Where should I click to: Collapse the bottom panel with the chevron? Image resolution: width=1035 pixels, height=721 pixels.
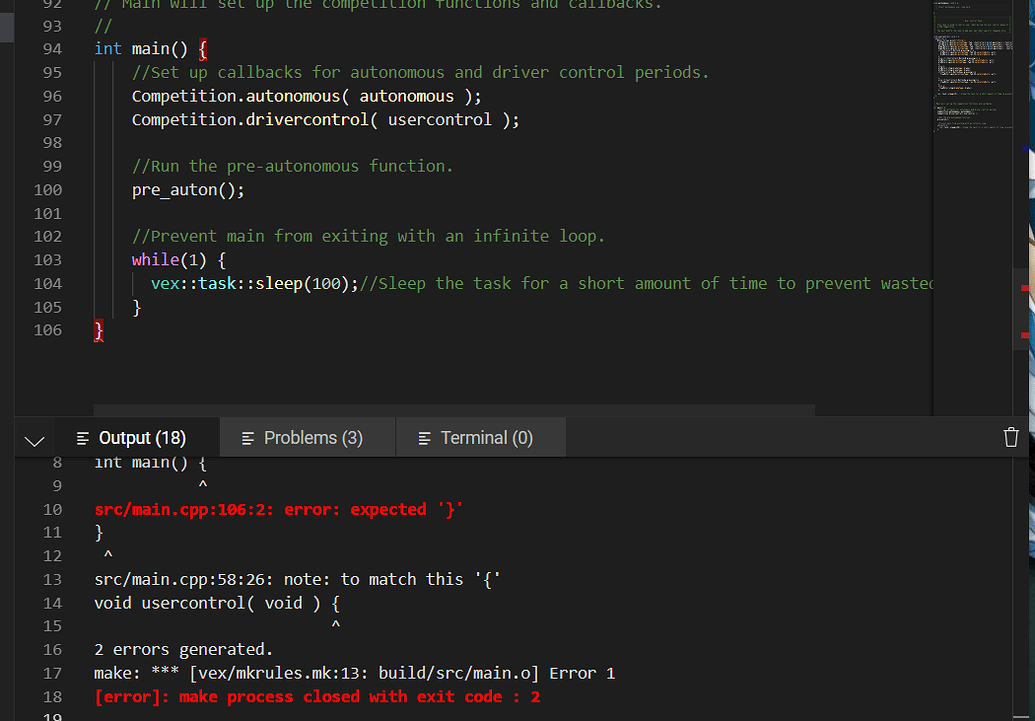click(34, 439)
